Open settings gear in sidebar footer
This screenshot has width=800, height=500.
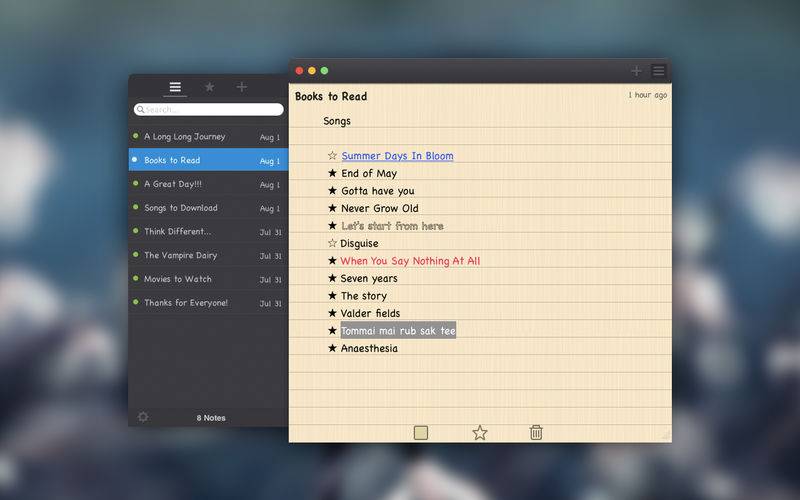click(x=143, y=417)
